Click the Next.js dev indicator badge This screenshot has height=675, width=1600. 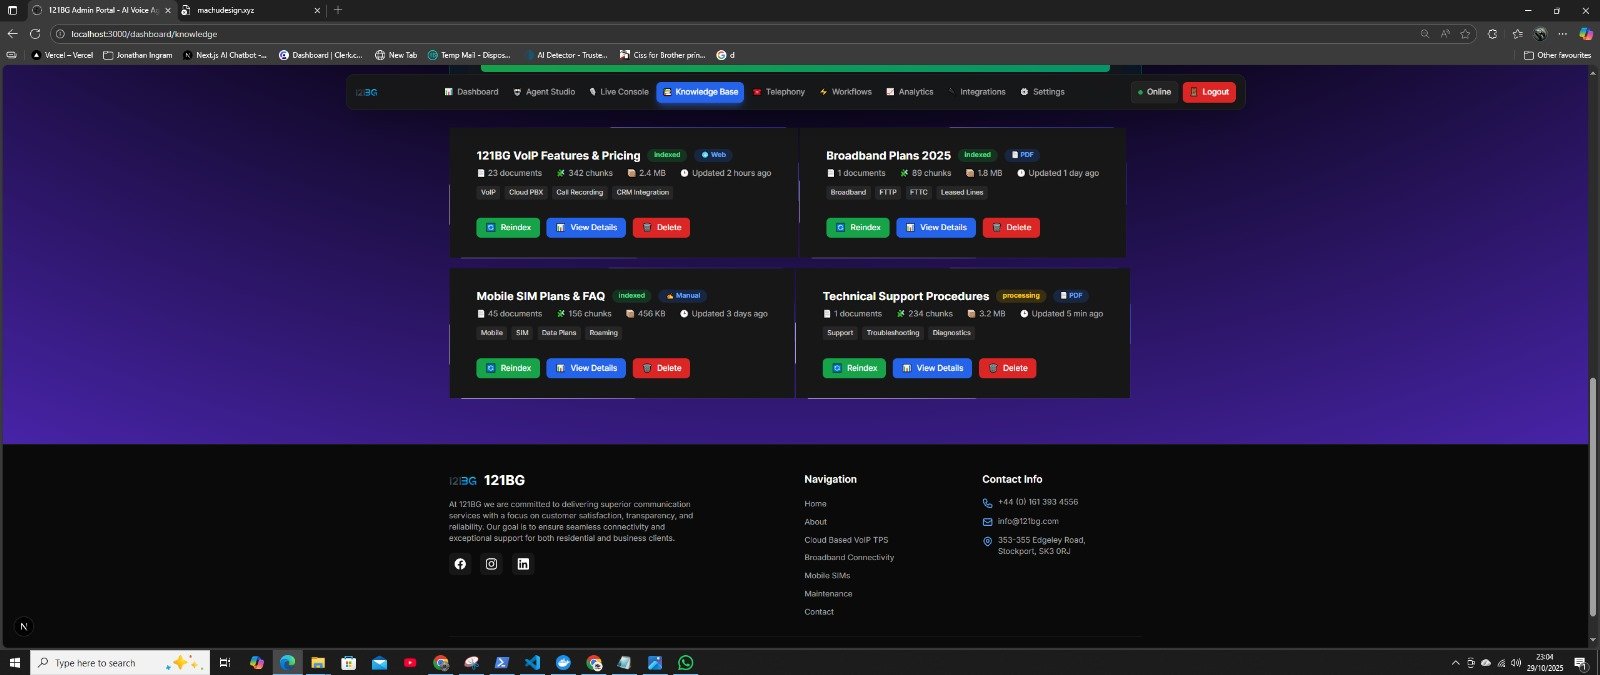point(24,627)
